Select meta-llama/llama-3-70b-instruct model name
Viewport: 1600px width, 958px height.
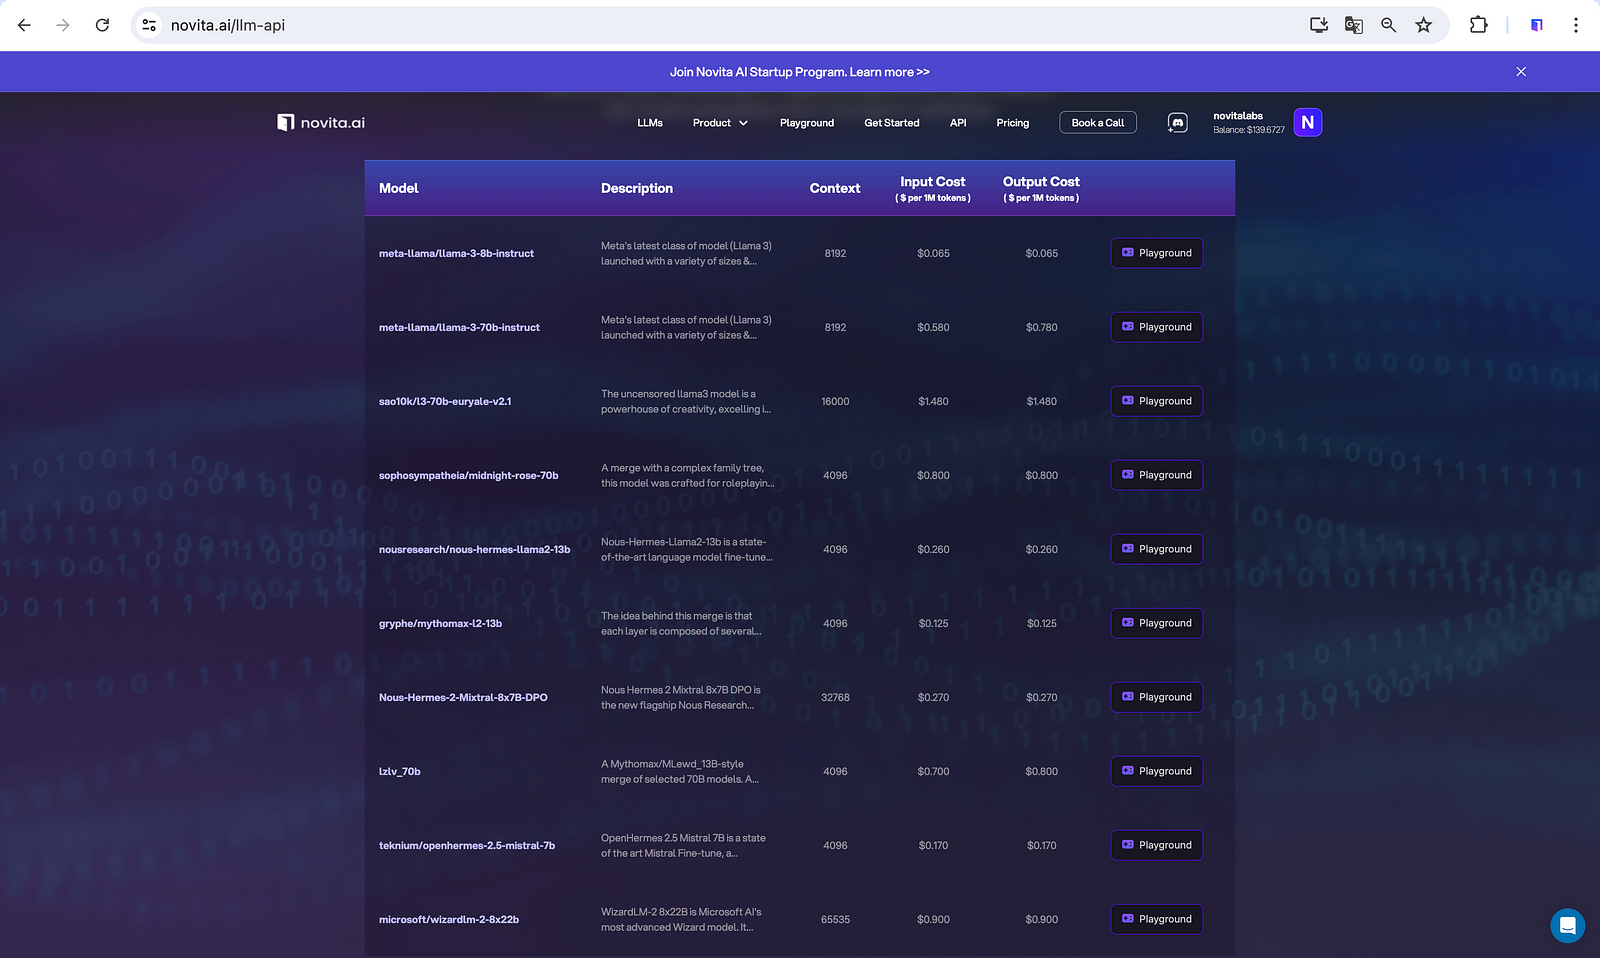click(459, 328)
